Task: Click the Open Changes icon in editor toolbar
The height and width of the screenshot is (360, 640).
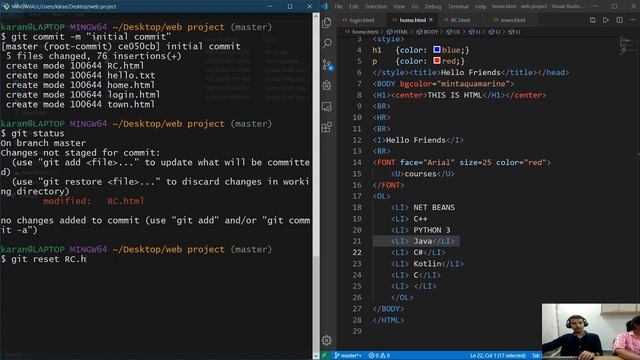Action: [592, 20]
